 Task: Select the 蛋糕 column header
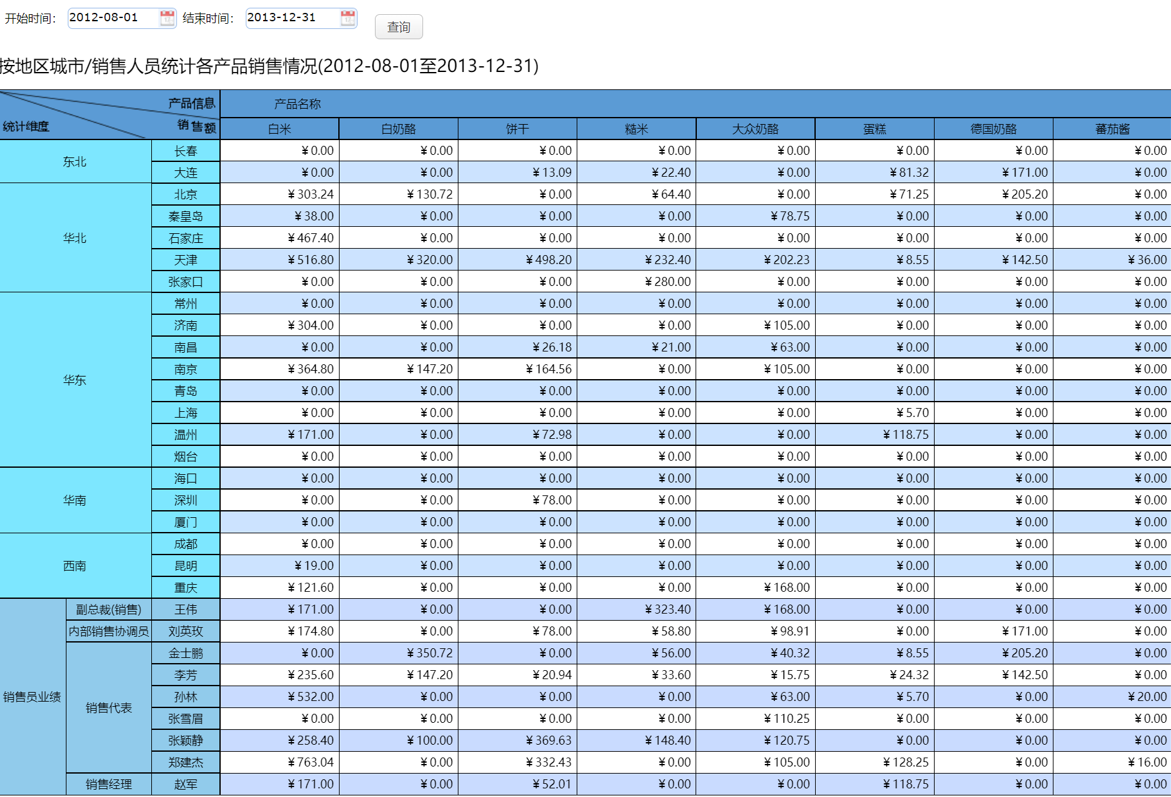[x=875, y=128]
